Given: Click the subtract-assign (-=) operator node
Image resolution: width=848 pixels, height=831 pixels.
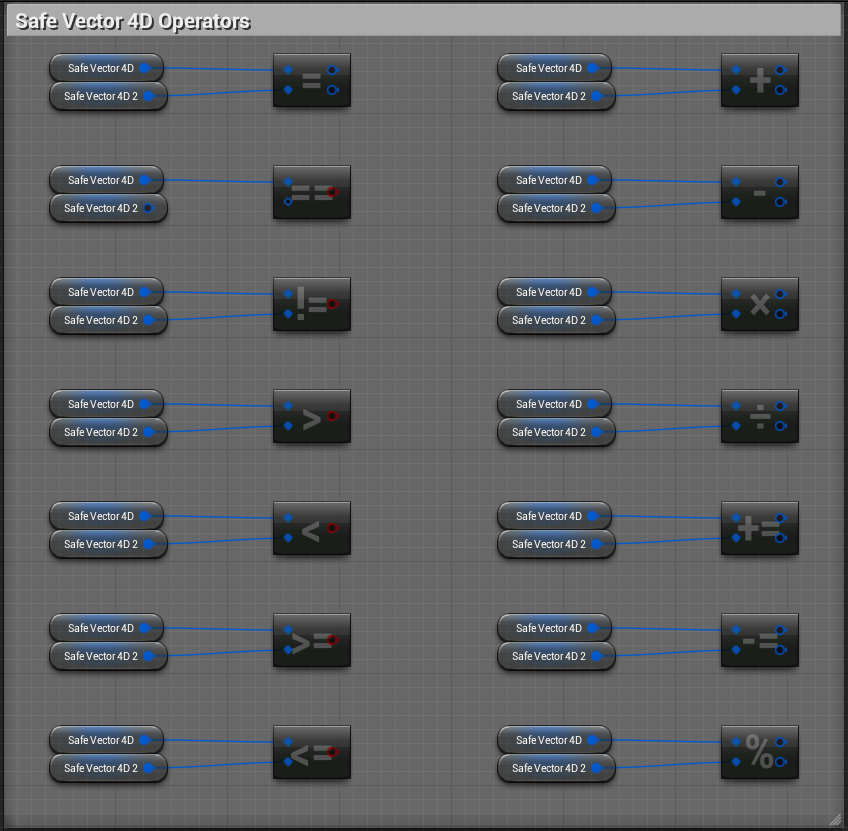Looking at the screenshot, I should coord(759,641).
